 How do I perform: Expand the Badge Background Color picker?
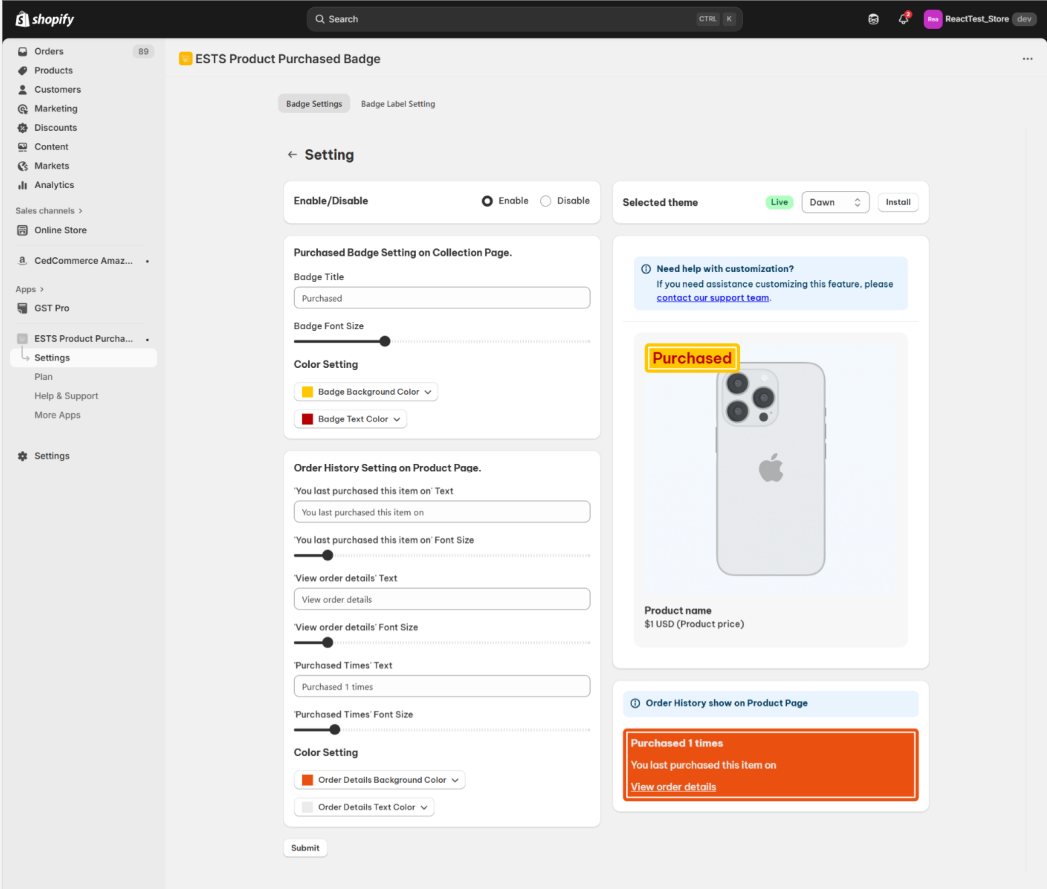(x=366, y=392)
